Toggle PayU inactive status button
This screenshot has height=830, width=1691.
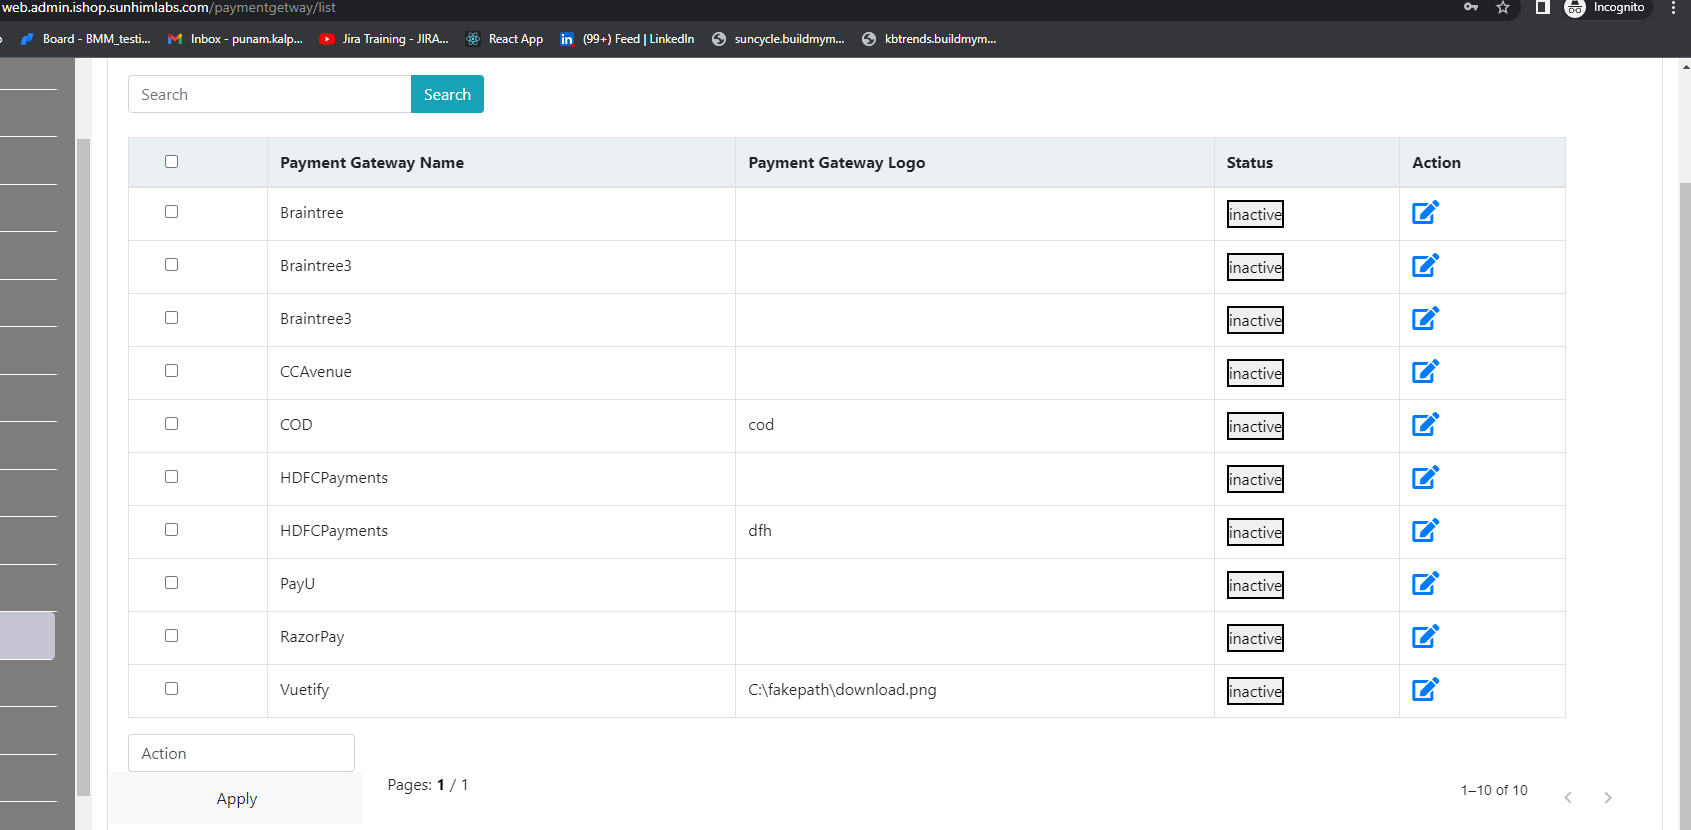point(1255,585)
